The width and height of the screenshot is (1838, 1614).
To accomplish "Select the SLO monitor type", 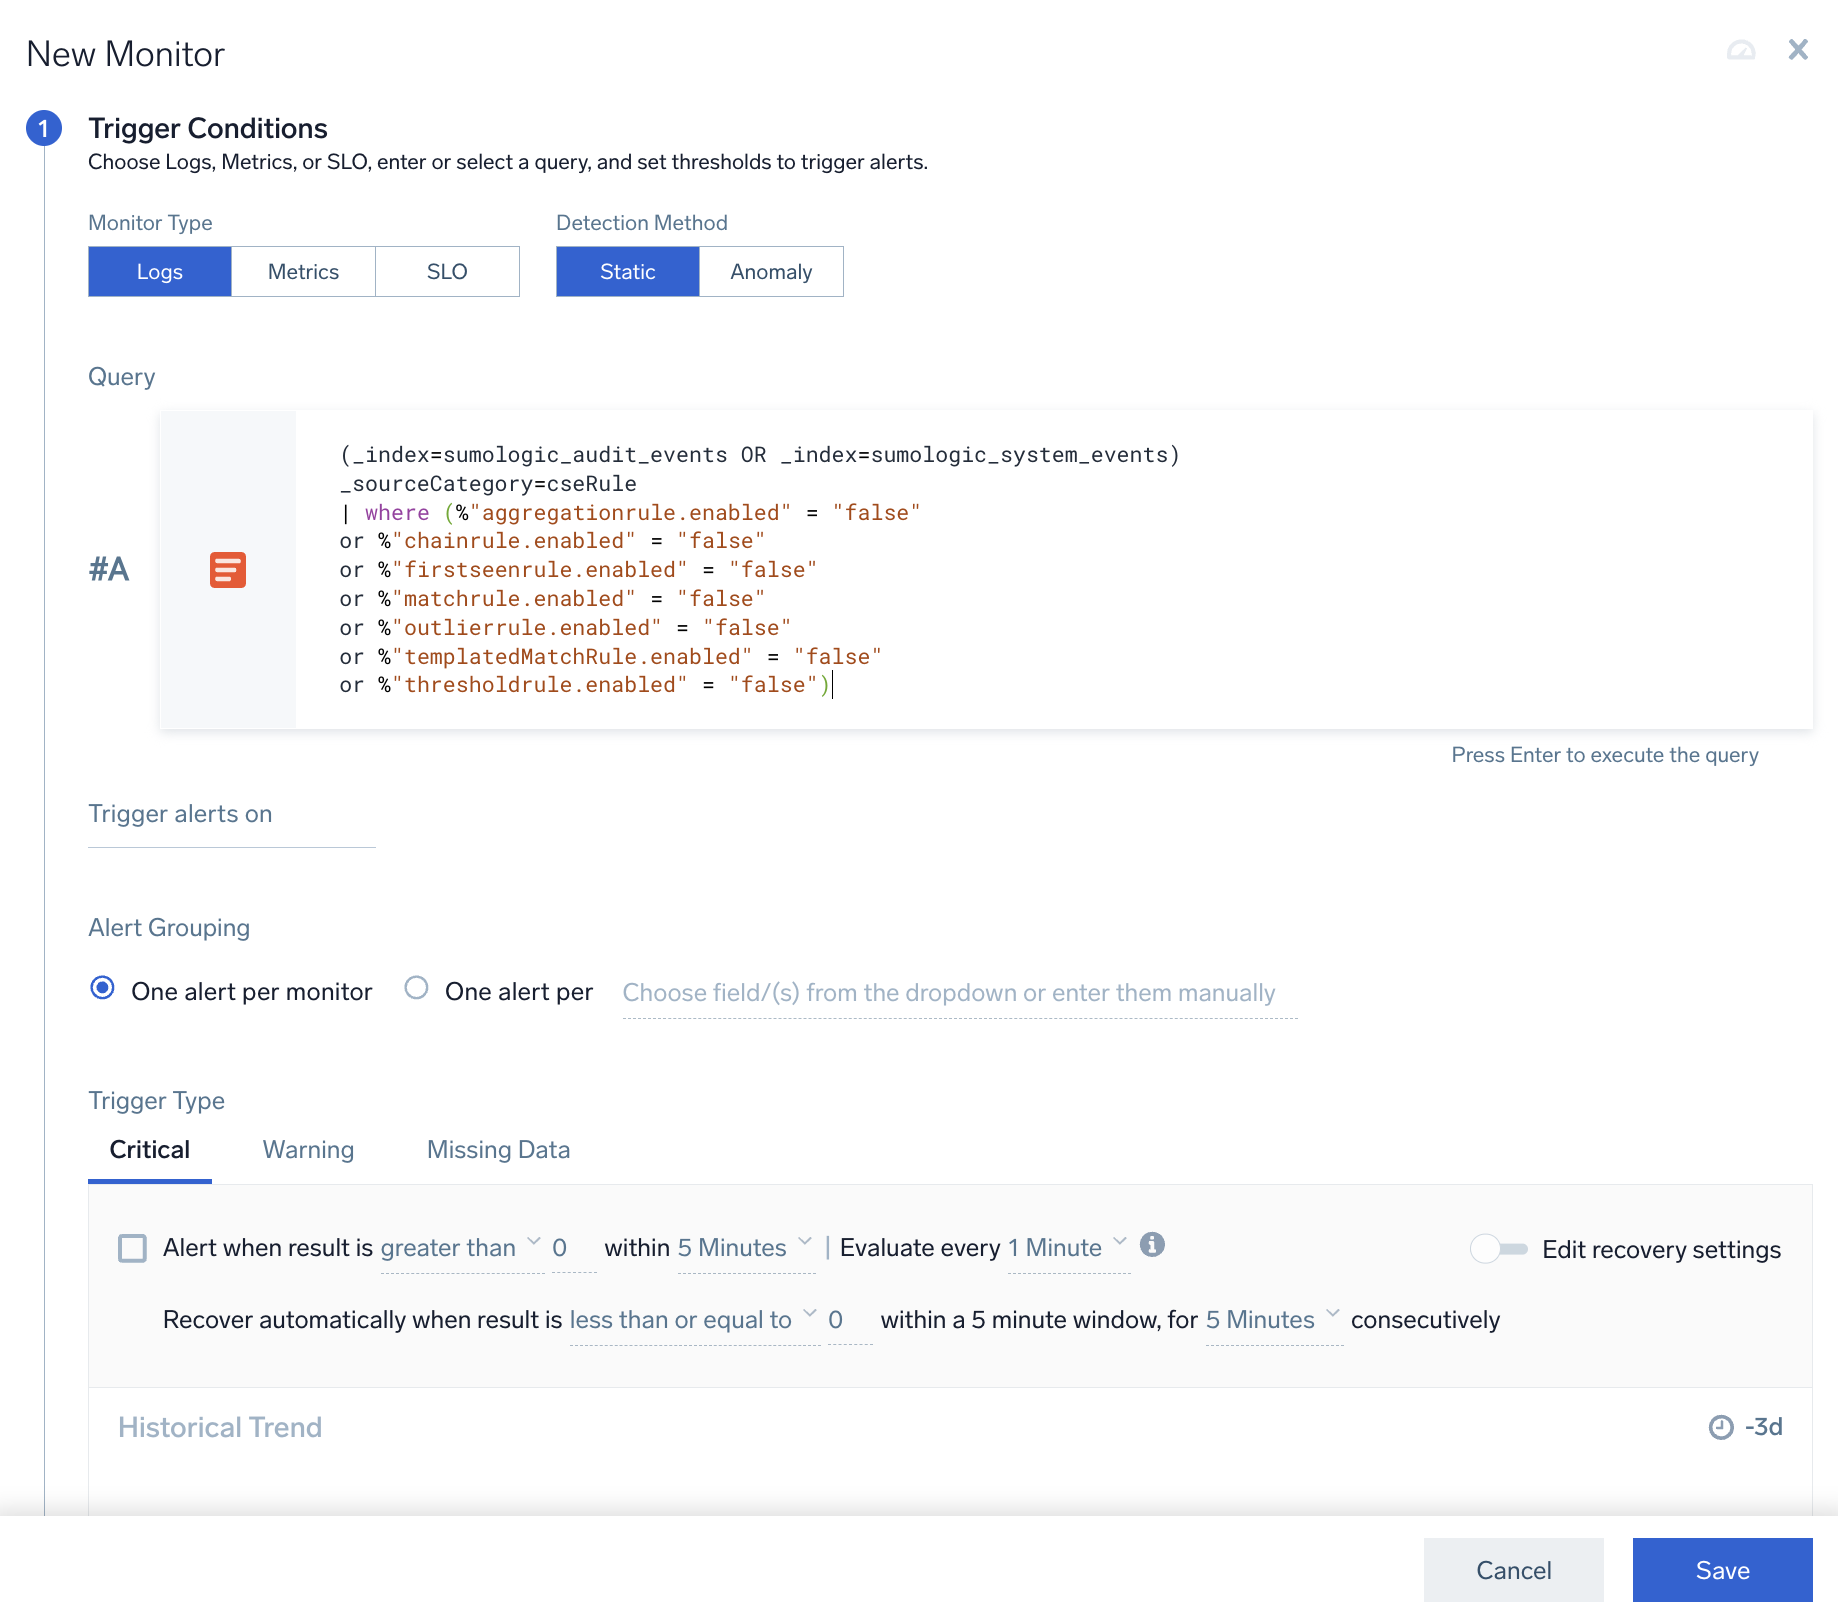I will [447, 271].
